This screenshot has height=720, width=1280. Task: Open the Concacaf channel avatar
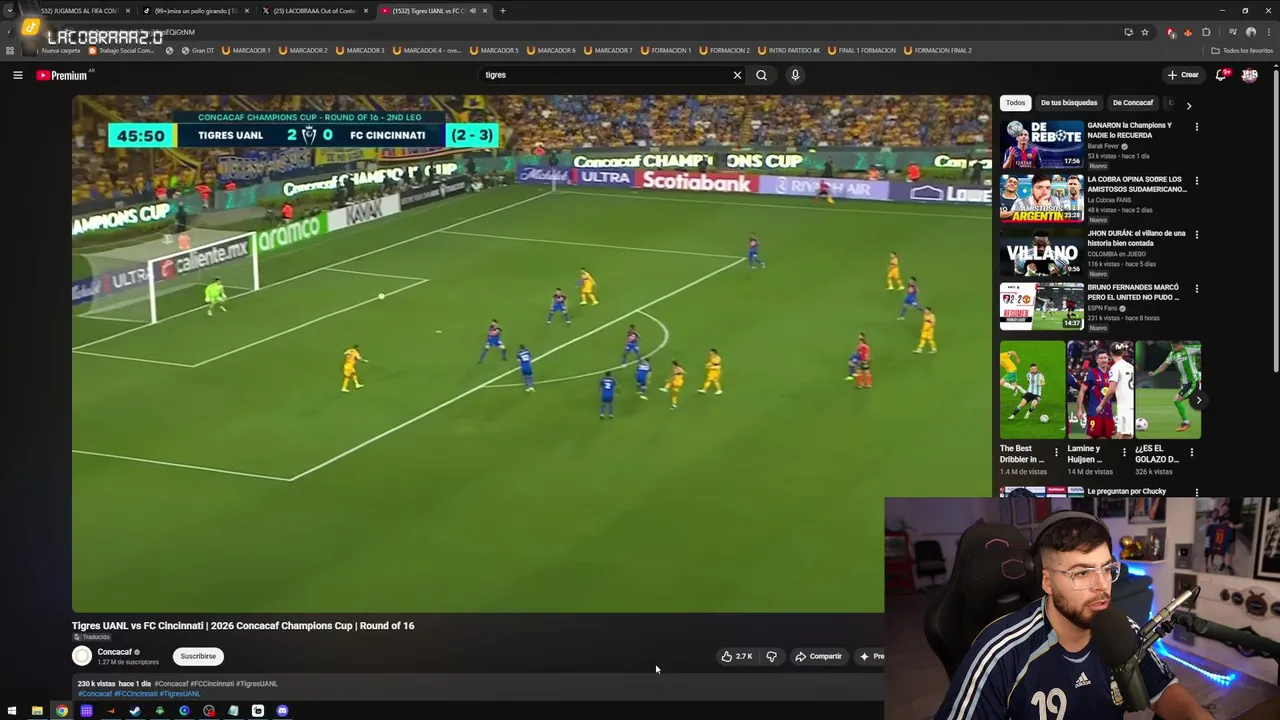click(x=82, y=656)
